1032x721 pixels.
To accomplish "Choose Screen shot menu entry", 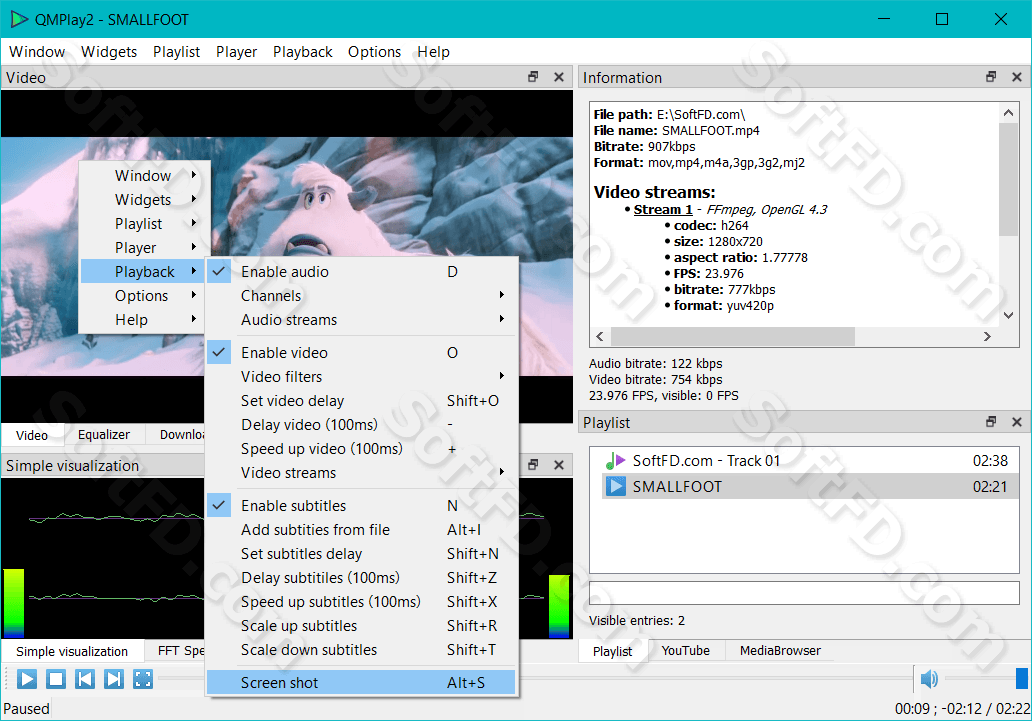I will click(361, 682).
